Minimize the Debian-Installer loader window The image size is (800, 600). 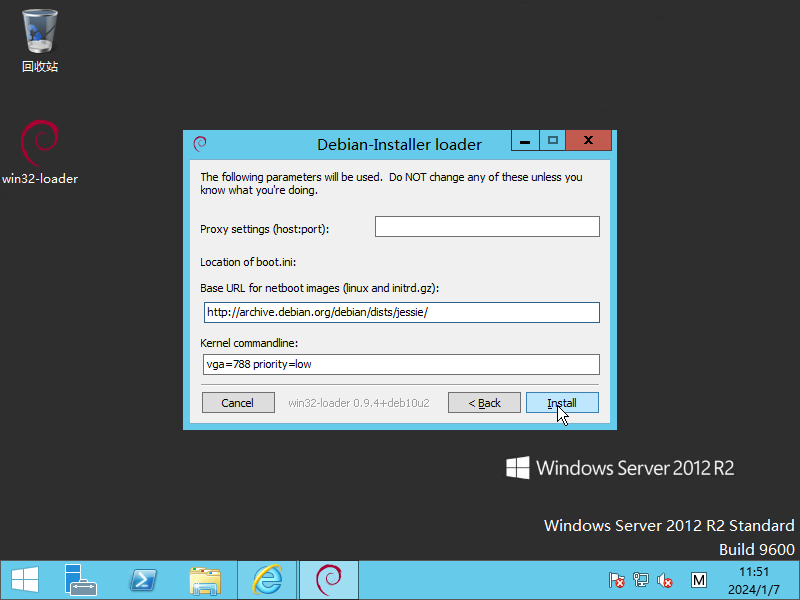pyautogui.click(x=525, y=141)
